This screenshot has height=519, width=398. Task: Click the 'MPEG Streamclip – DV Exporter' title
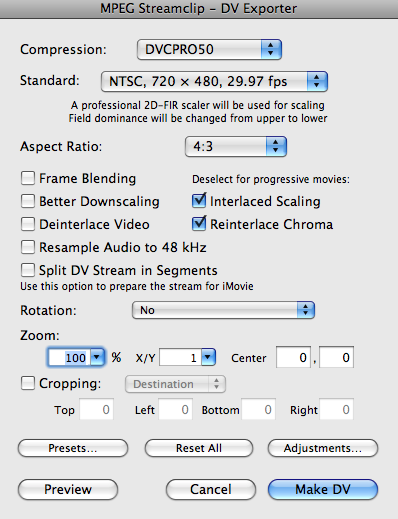[x=199, y=8]
